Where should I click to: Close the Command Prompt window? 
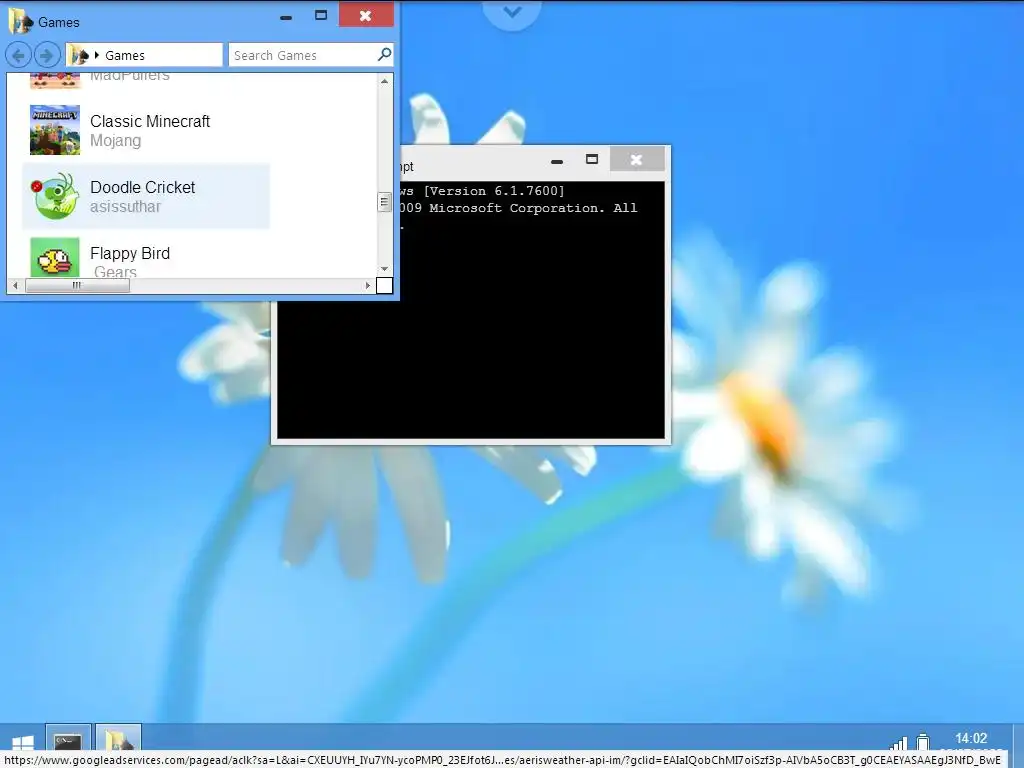click(x=637, y=159)
